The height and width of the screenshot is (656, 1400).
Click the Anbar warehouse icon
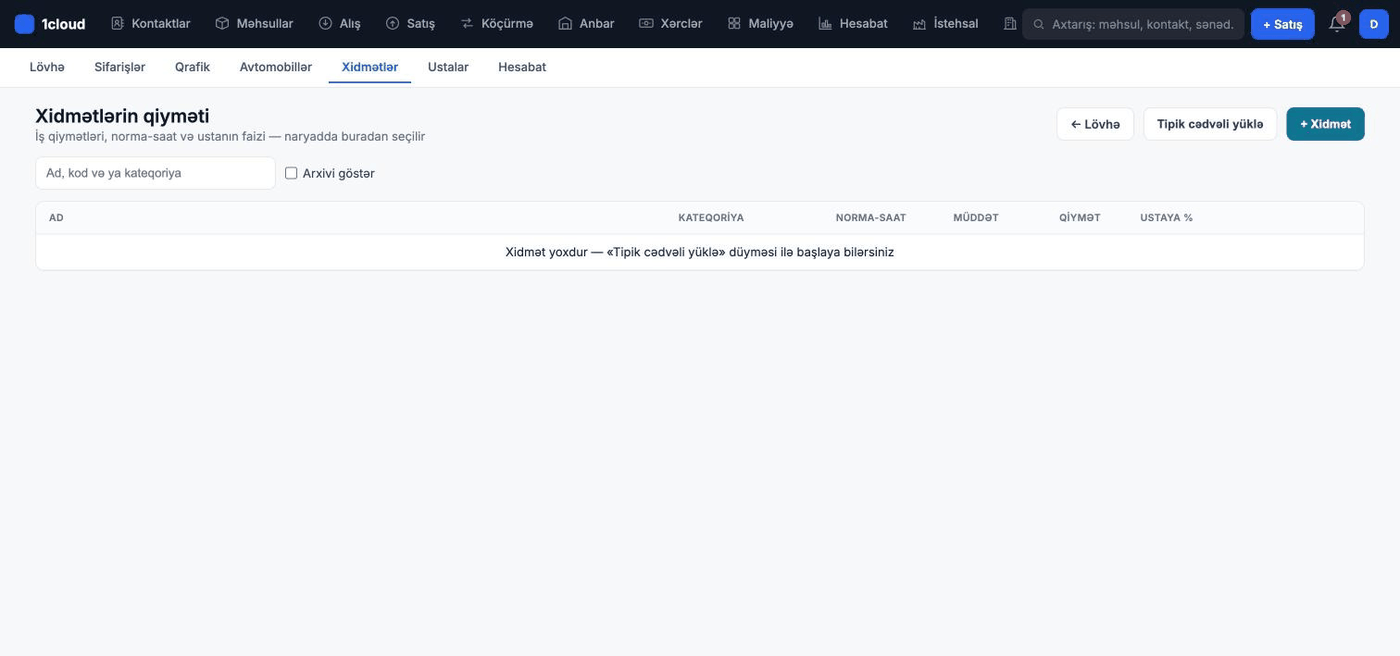tap(565, 23)
